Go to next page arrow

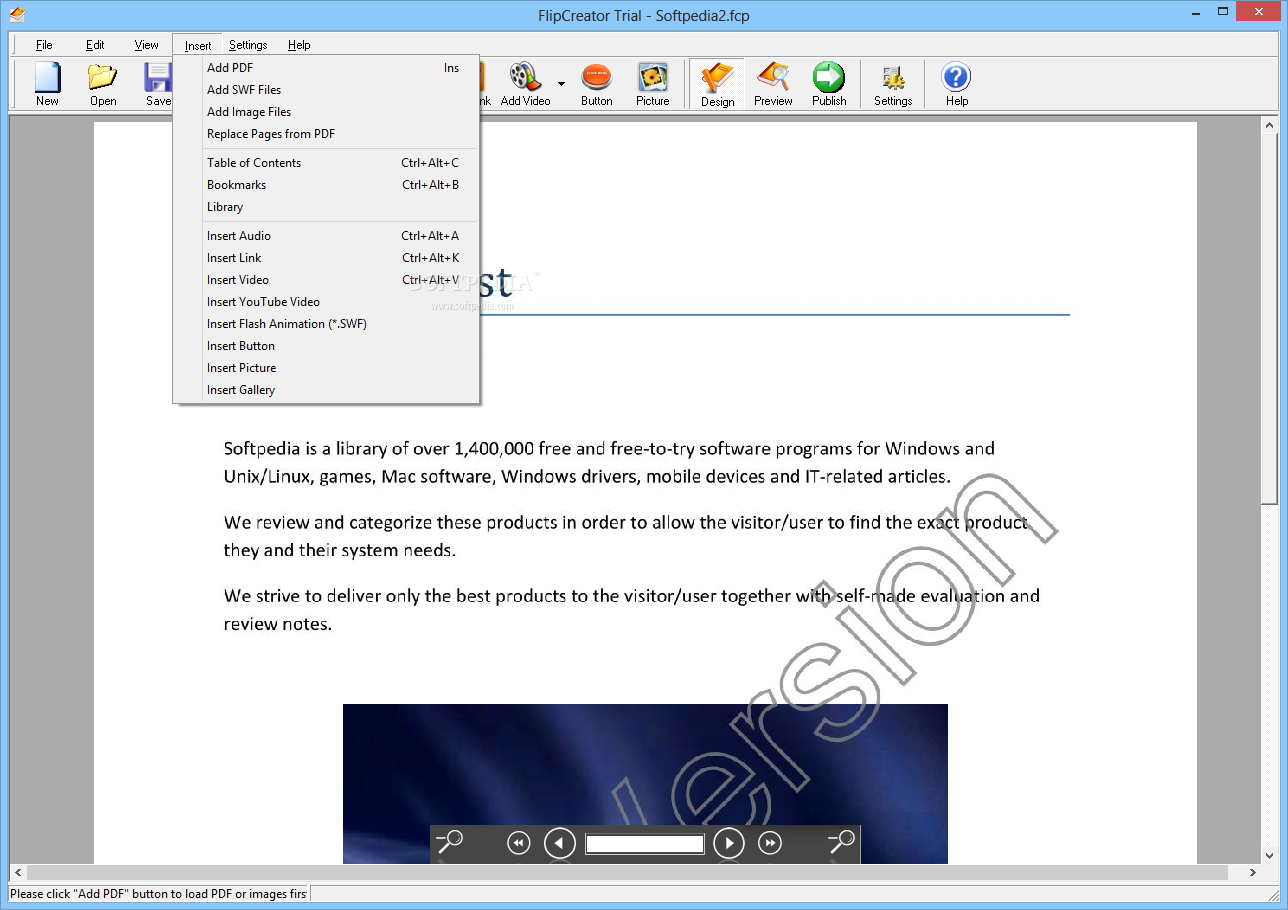point(729,844)
